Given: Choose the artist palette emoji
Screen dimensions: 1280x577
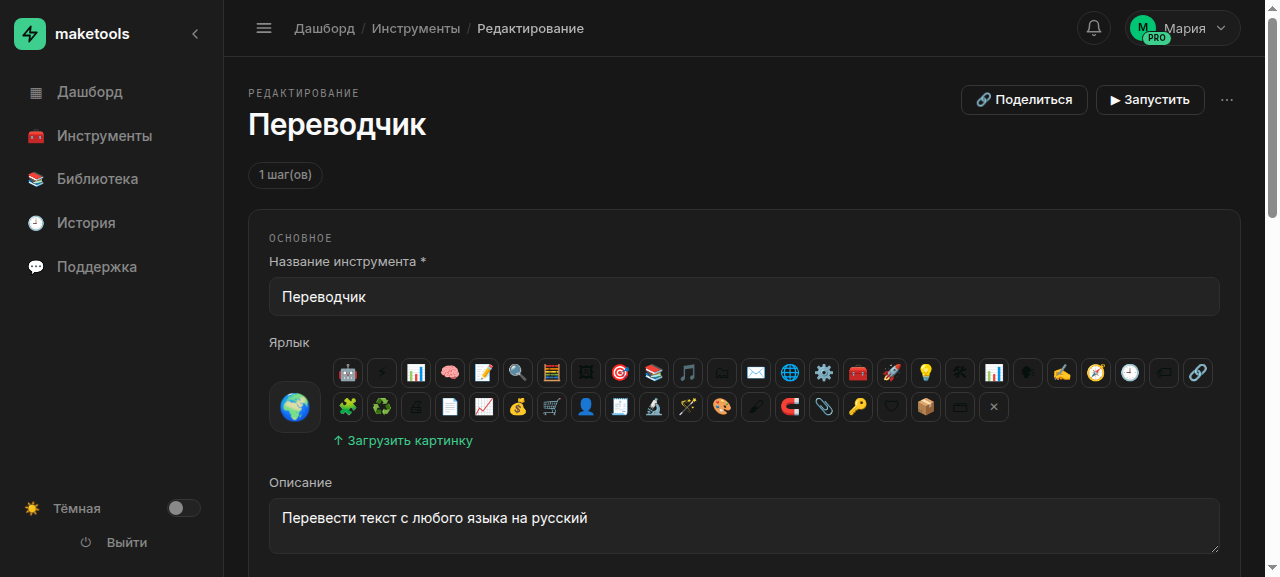Looking at the screenshot, I should pyautogui.click(x=722, y=407).
